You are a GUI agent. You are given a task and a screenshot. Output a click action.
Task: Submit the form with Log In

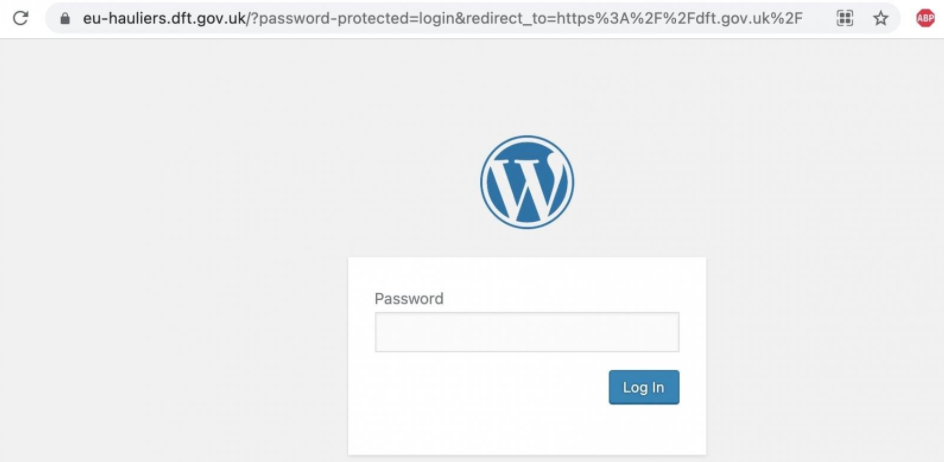[644, 387]
